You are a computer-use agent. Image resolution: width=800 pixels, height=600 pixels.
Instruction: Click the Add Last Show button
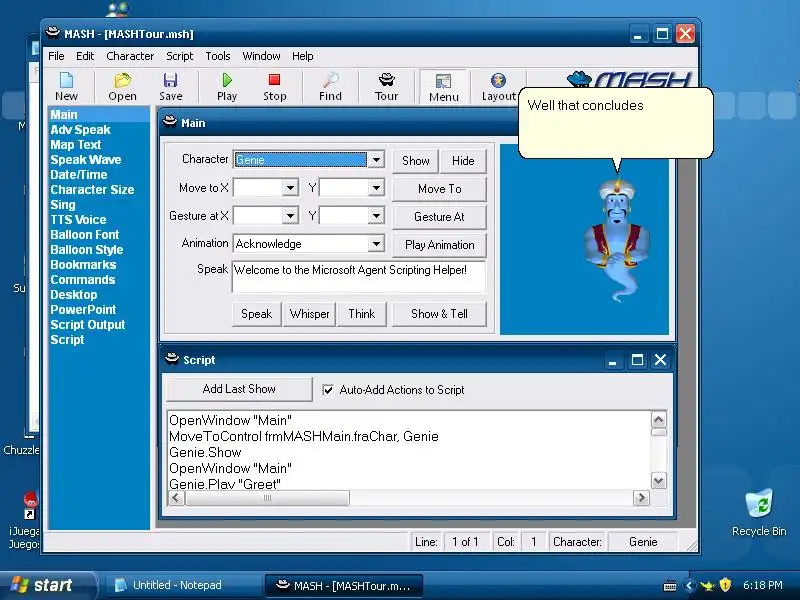coord(239,389)
